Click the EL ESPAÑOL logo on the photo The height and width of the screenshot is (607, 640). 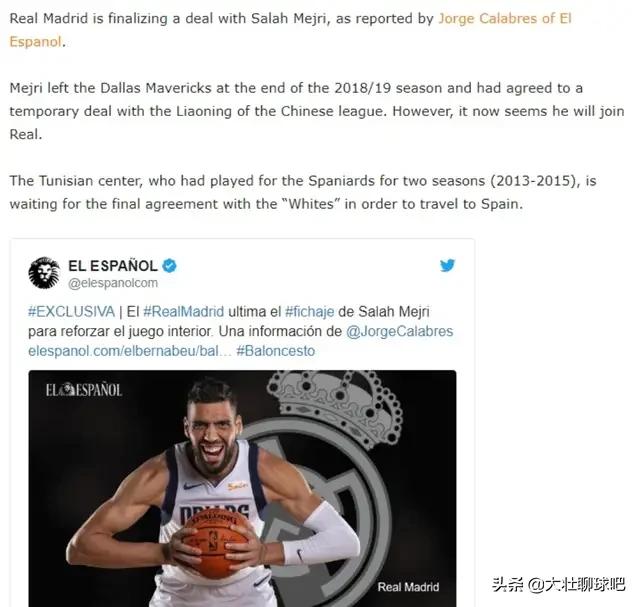pos(84,390)
